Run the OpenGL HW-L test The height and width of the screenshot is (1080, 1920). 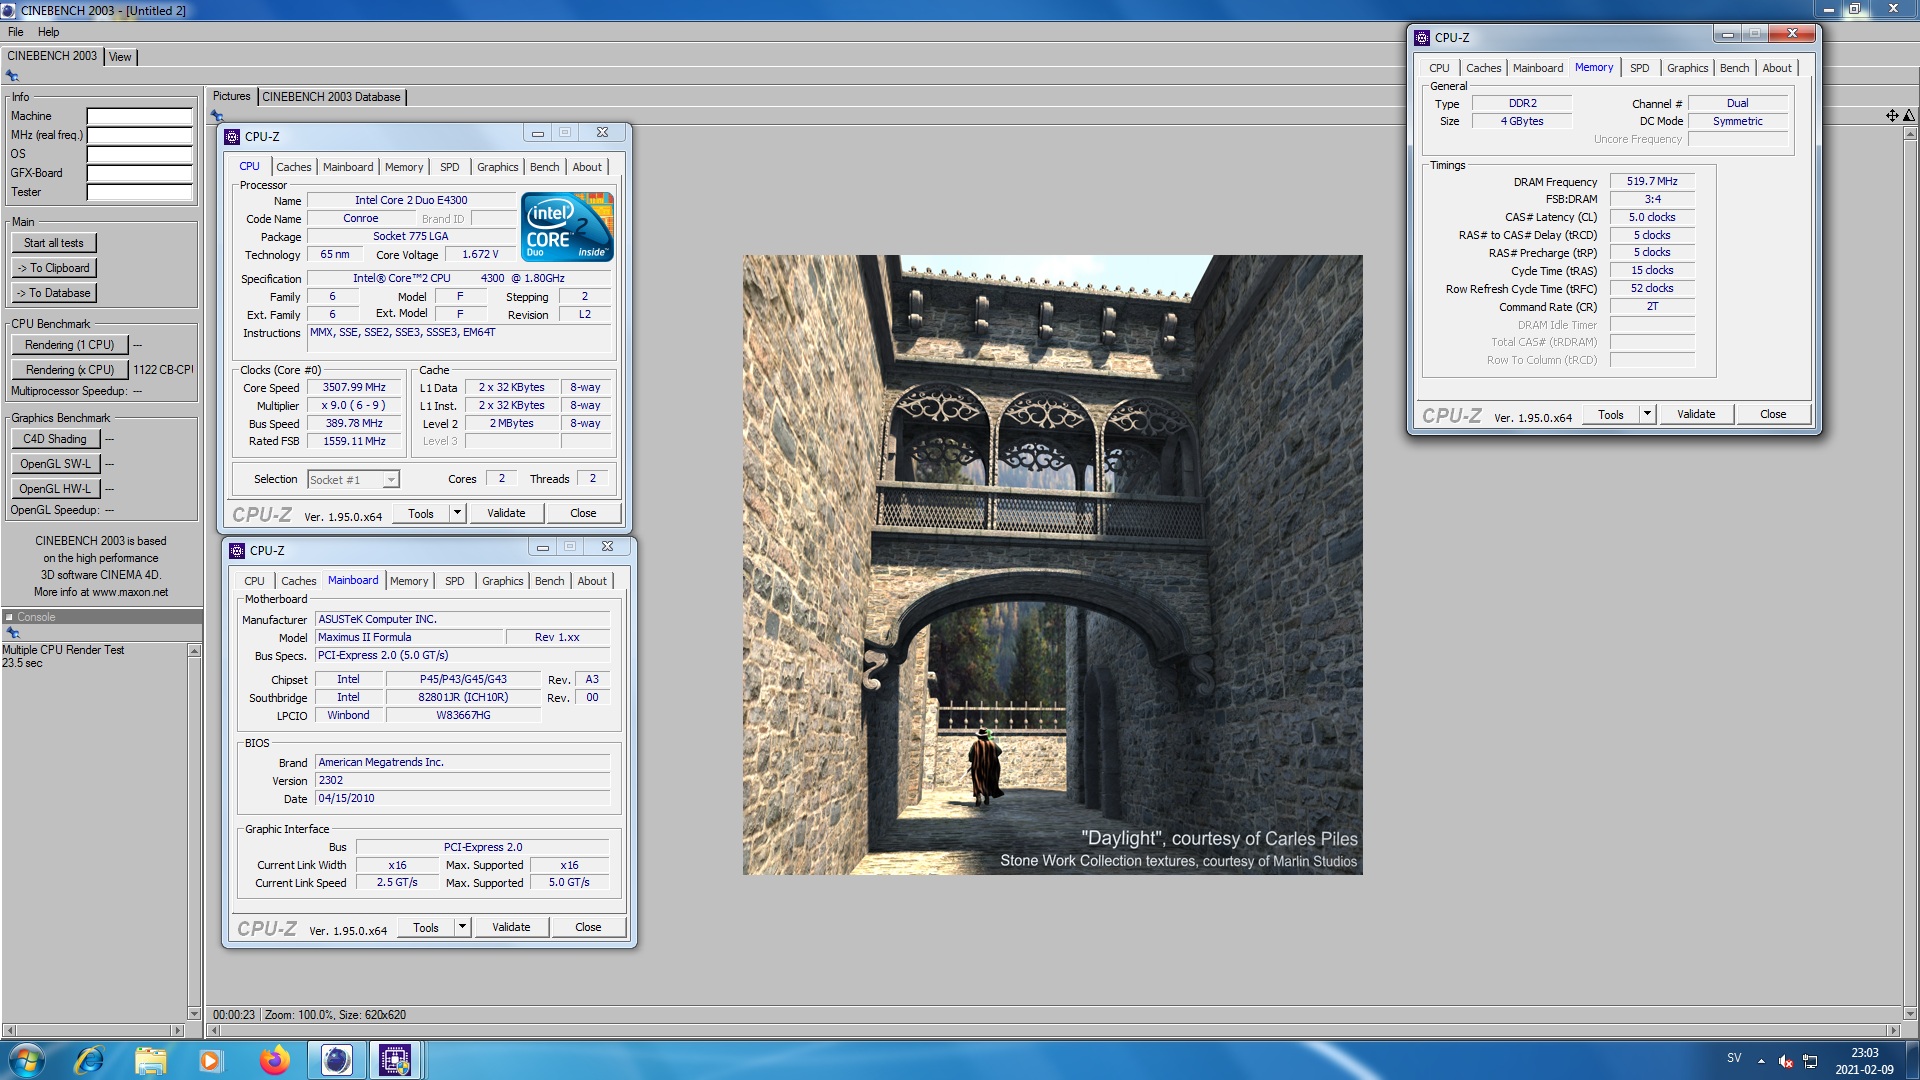(55, 489)
